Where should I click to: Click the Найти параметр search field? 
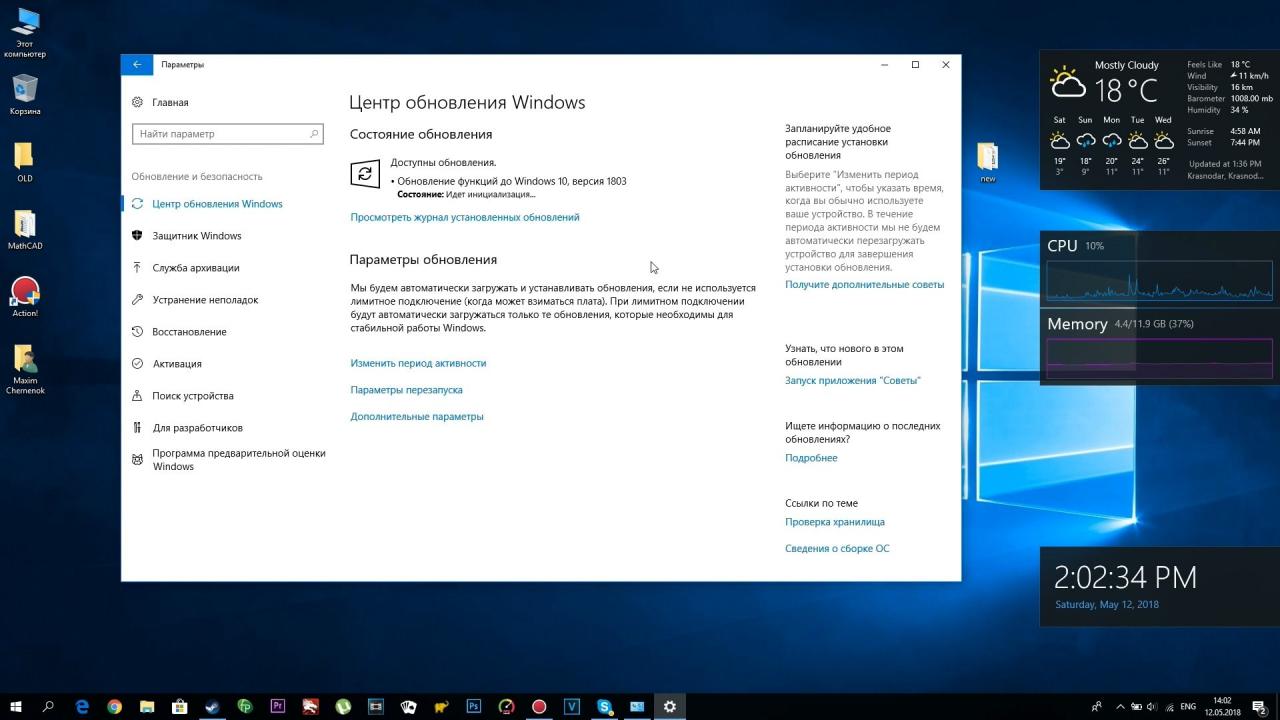tap(228, 134)
